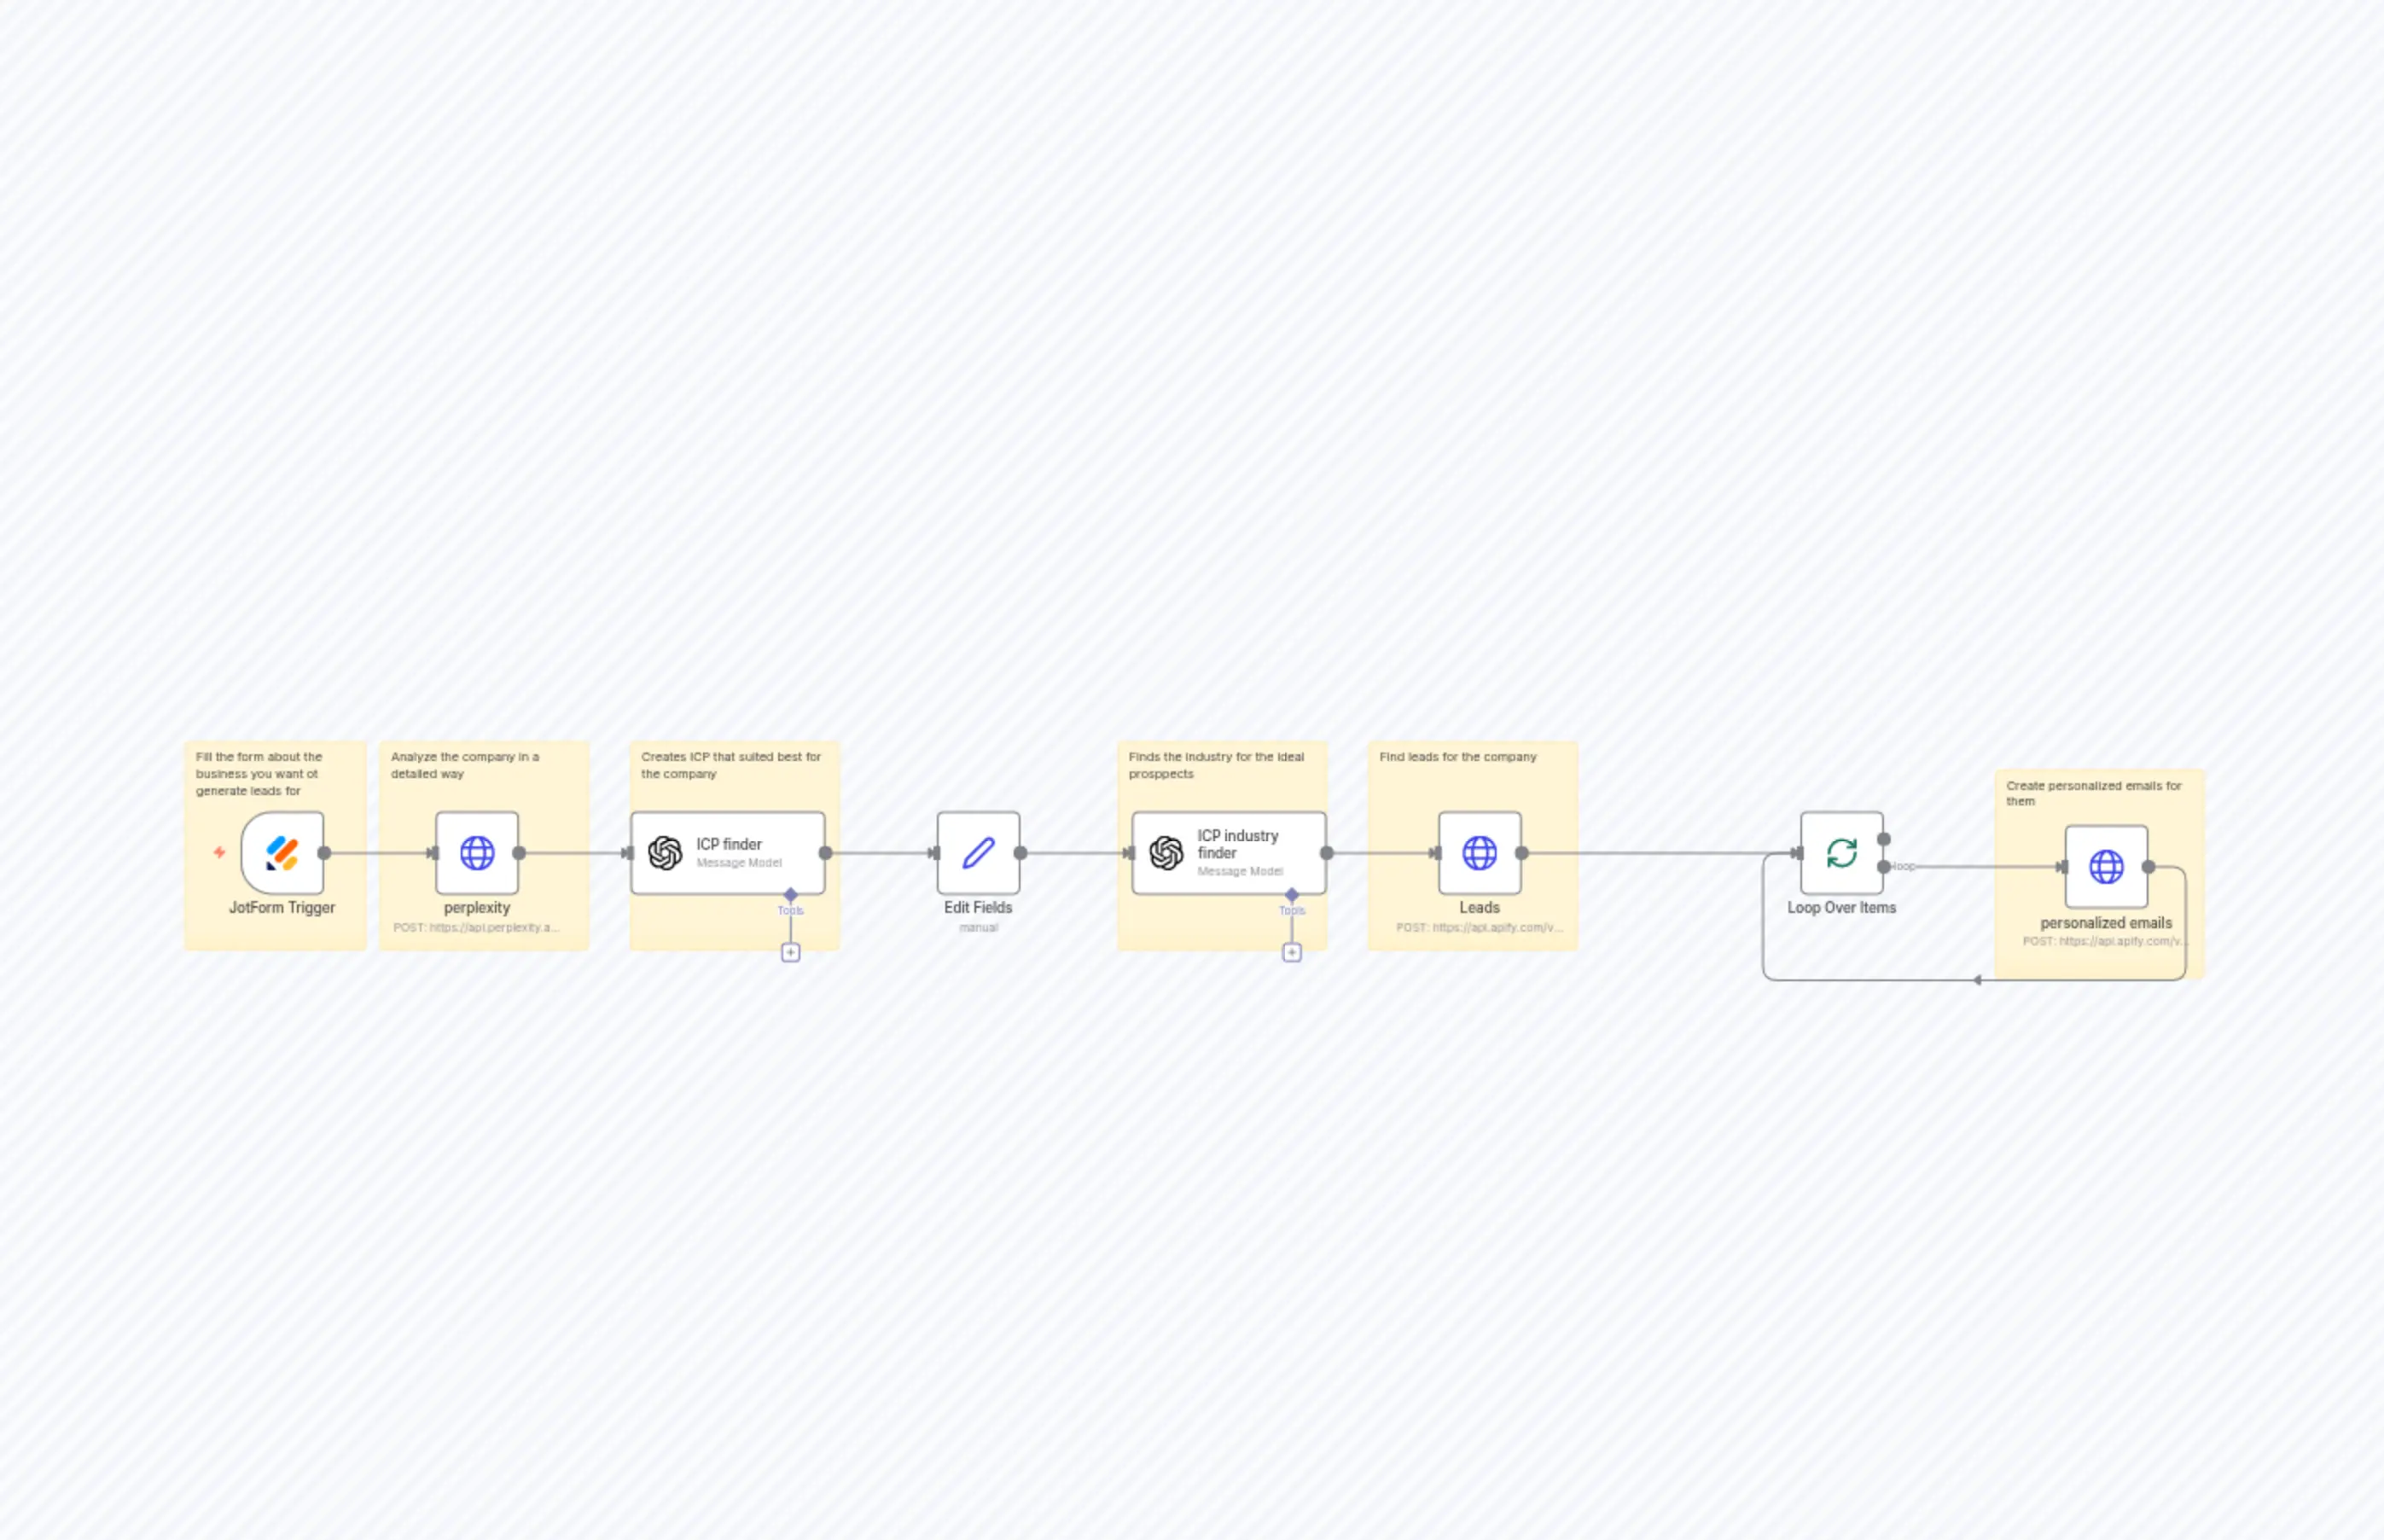The height and width of the screenshot is (1540, 2384).
Task: Click the plus button under ICP finder Tools
Action: 790,952
